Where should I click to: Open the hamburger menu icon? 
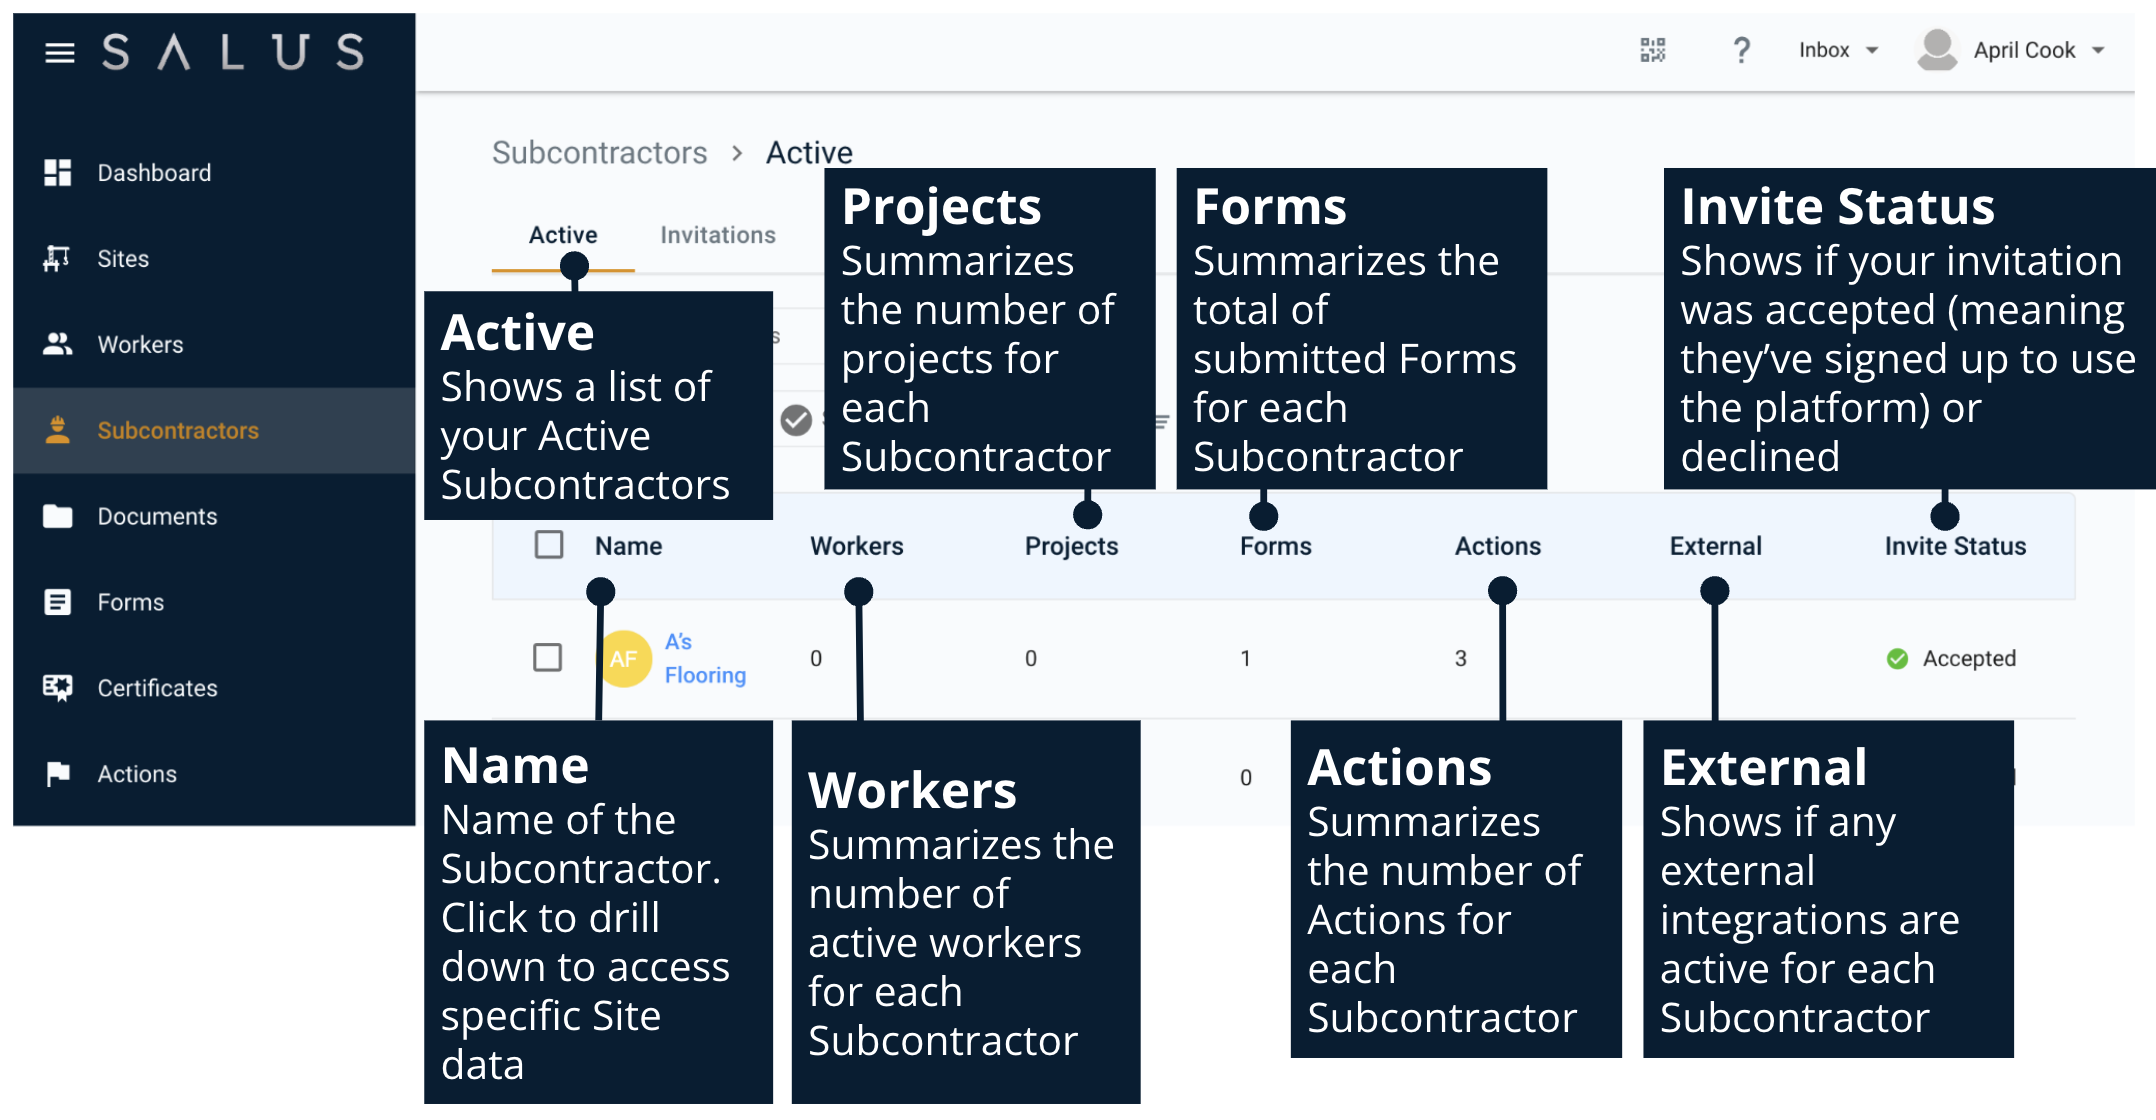click(x=60, y=53)
